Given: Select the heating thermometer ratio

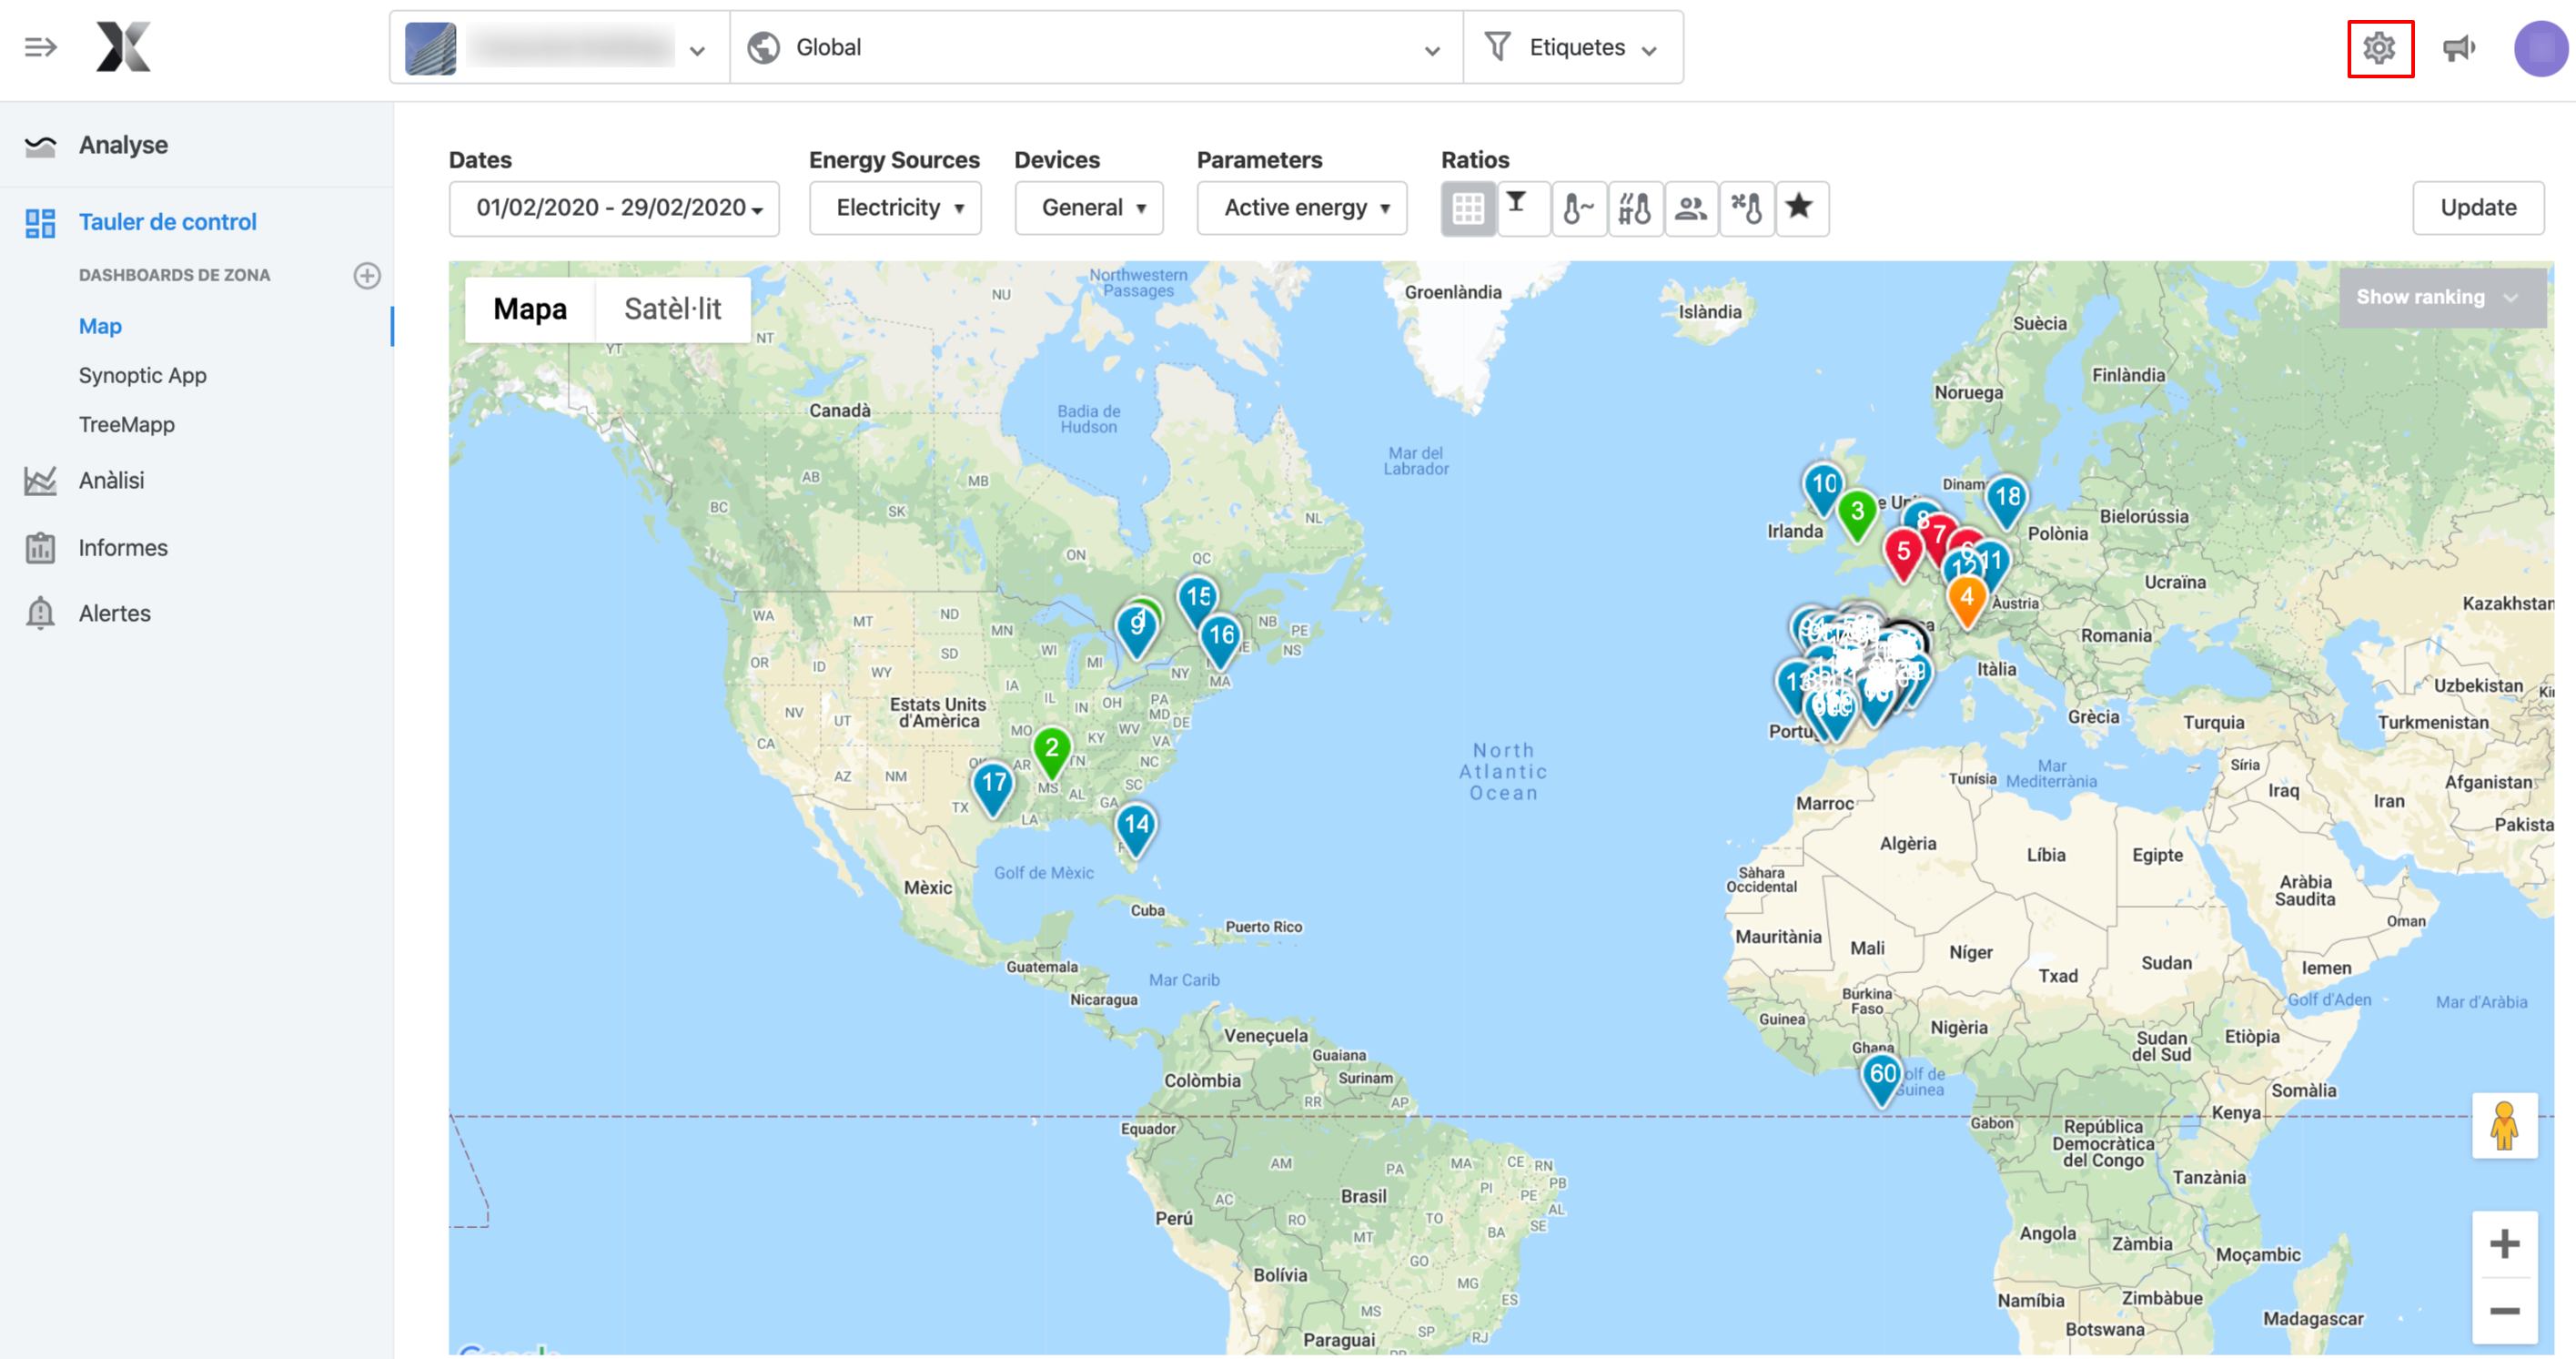Looking at the screenshot, I should tap(1635, 208).
